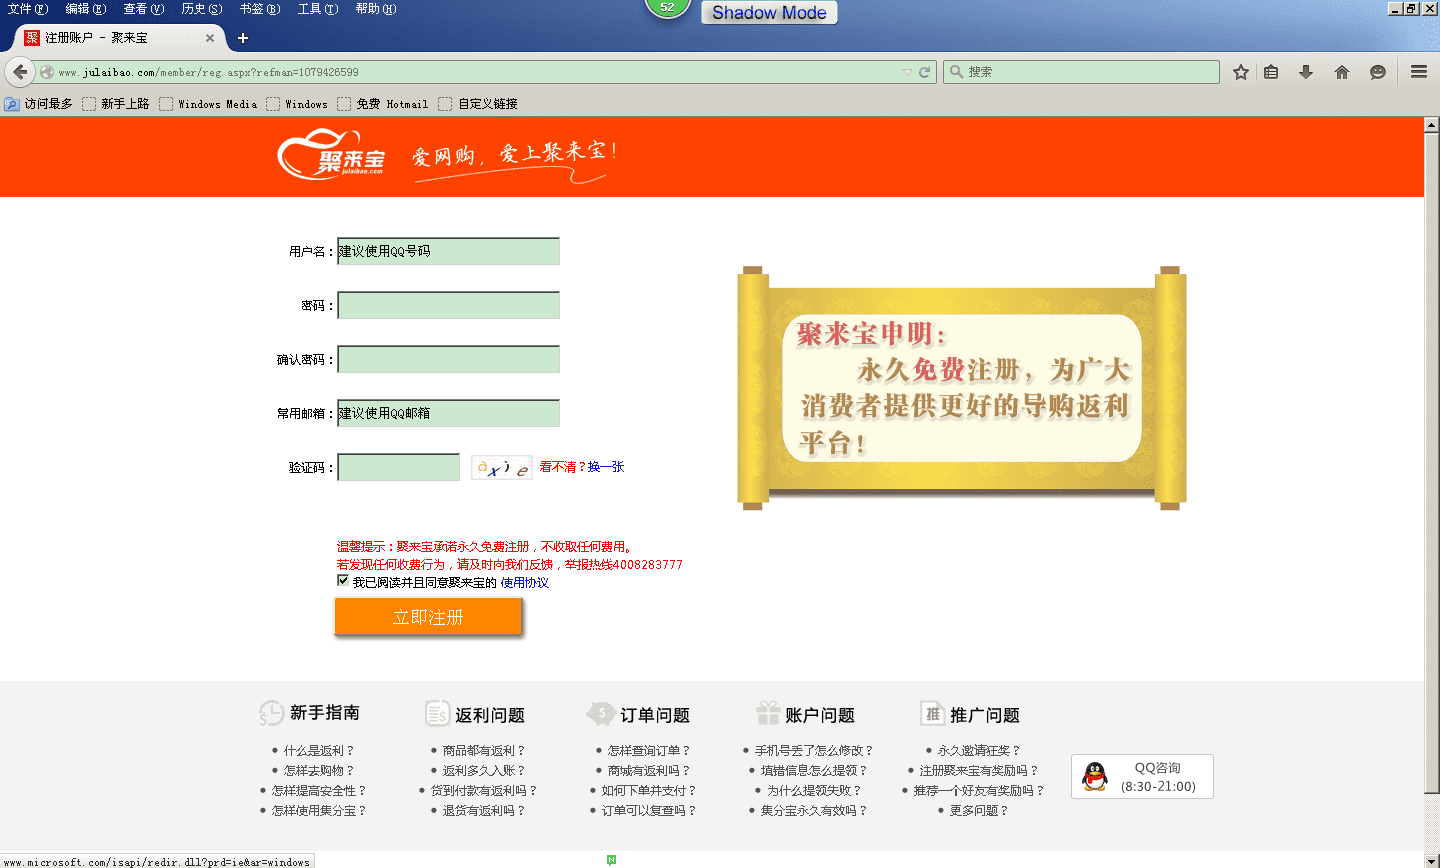Open the 新手上路 bookmark

click(x=116, y=104)
